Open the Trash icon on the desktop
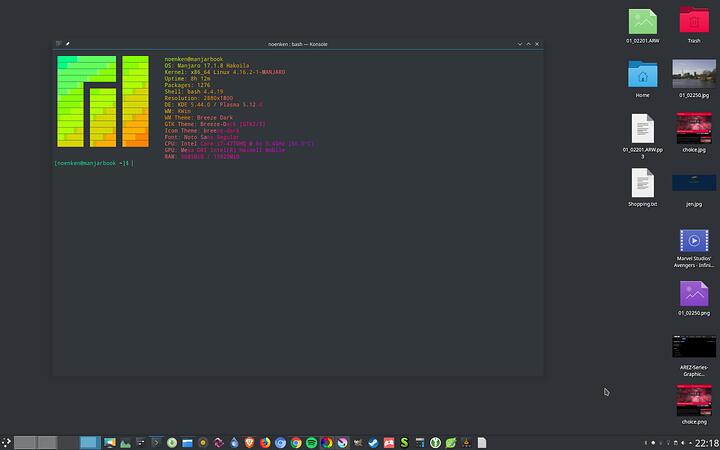Screen dimensions: 720x450 coord(694,25)
